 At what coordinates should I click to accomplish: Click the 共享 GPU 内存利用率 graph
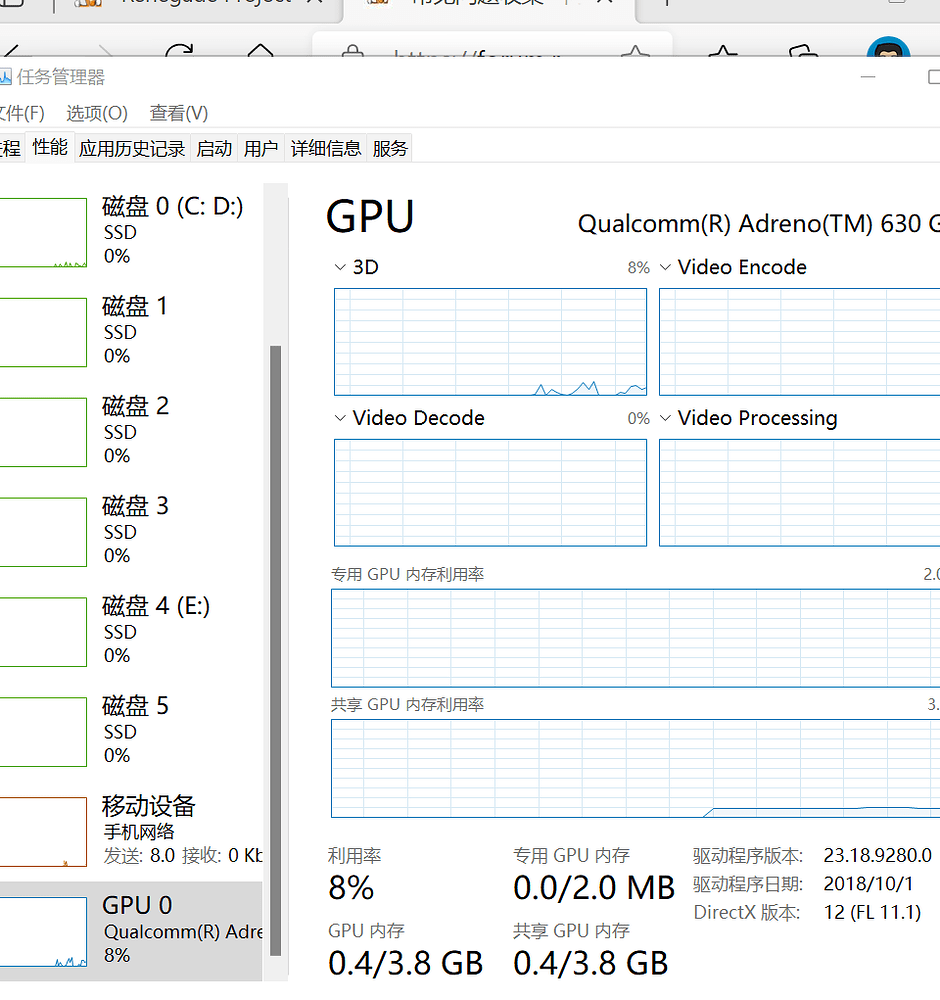pos(636,768)
